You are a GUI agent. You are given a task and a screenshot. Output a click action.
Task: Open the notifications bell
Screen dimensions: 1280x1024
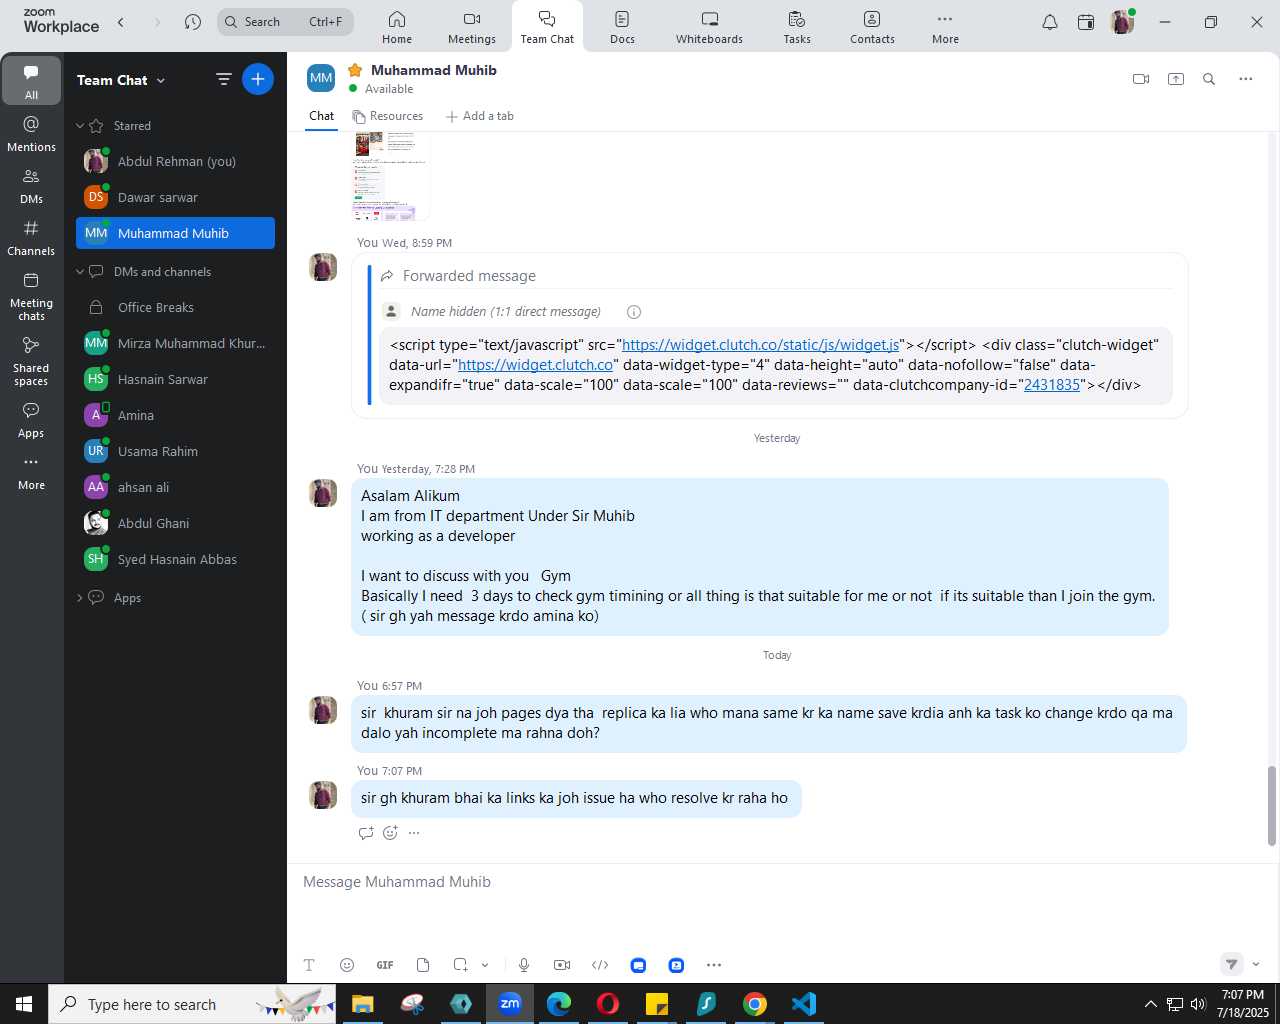click(1050, 22)
